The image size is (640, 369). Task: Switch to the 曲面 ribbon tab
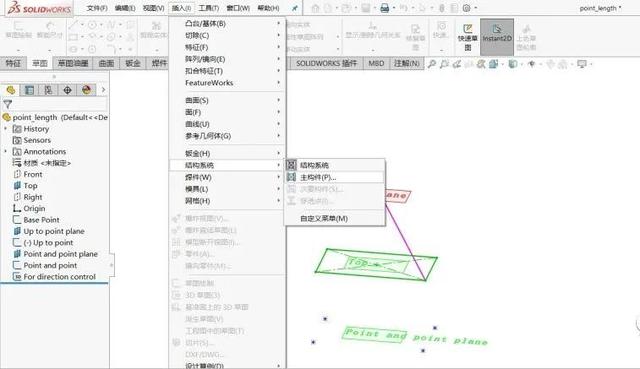[x=107, y=63]
